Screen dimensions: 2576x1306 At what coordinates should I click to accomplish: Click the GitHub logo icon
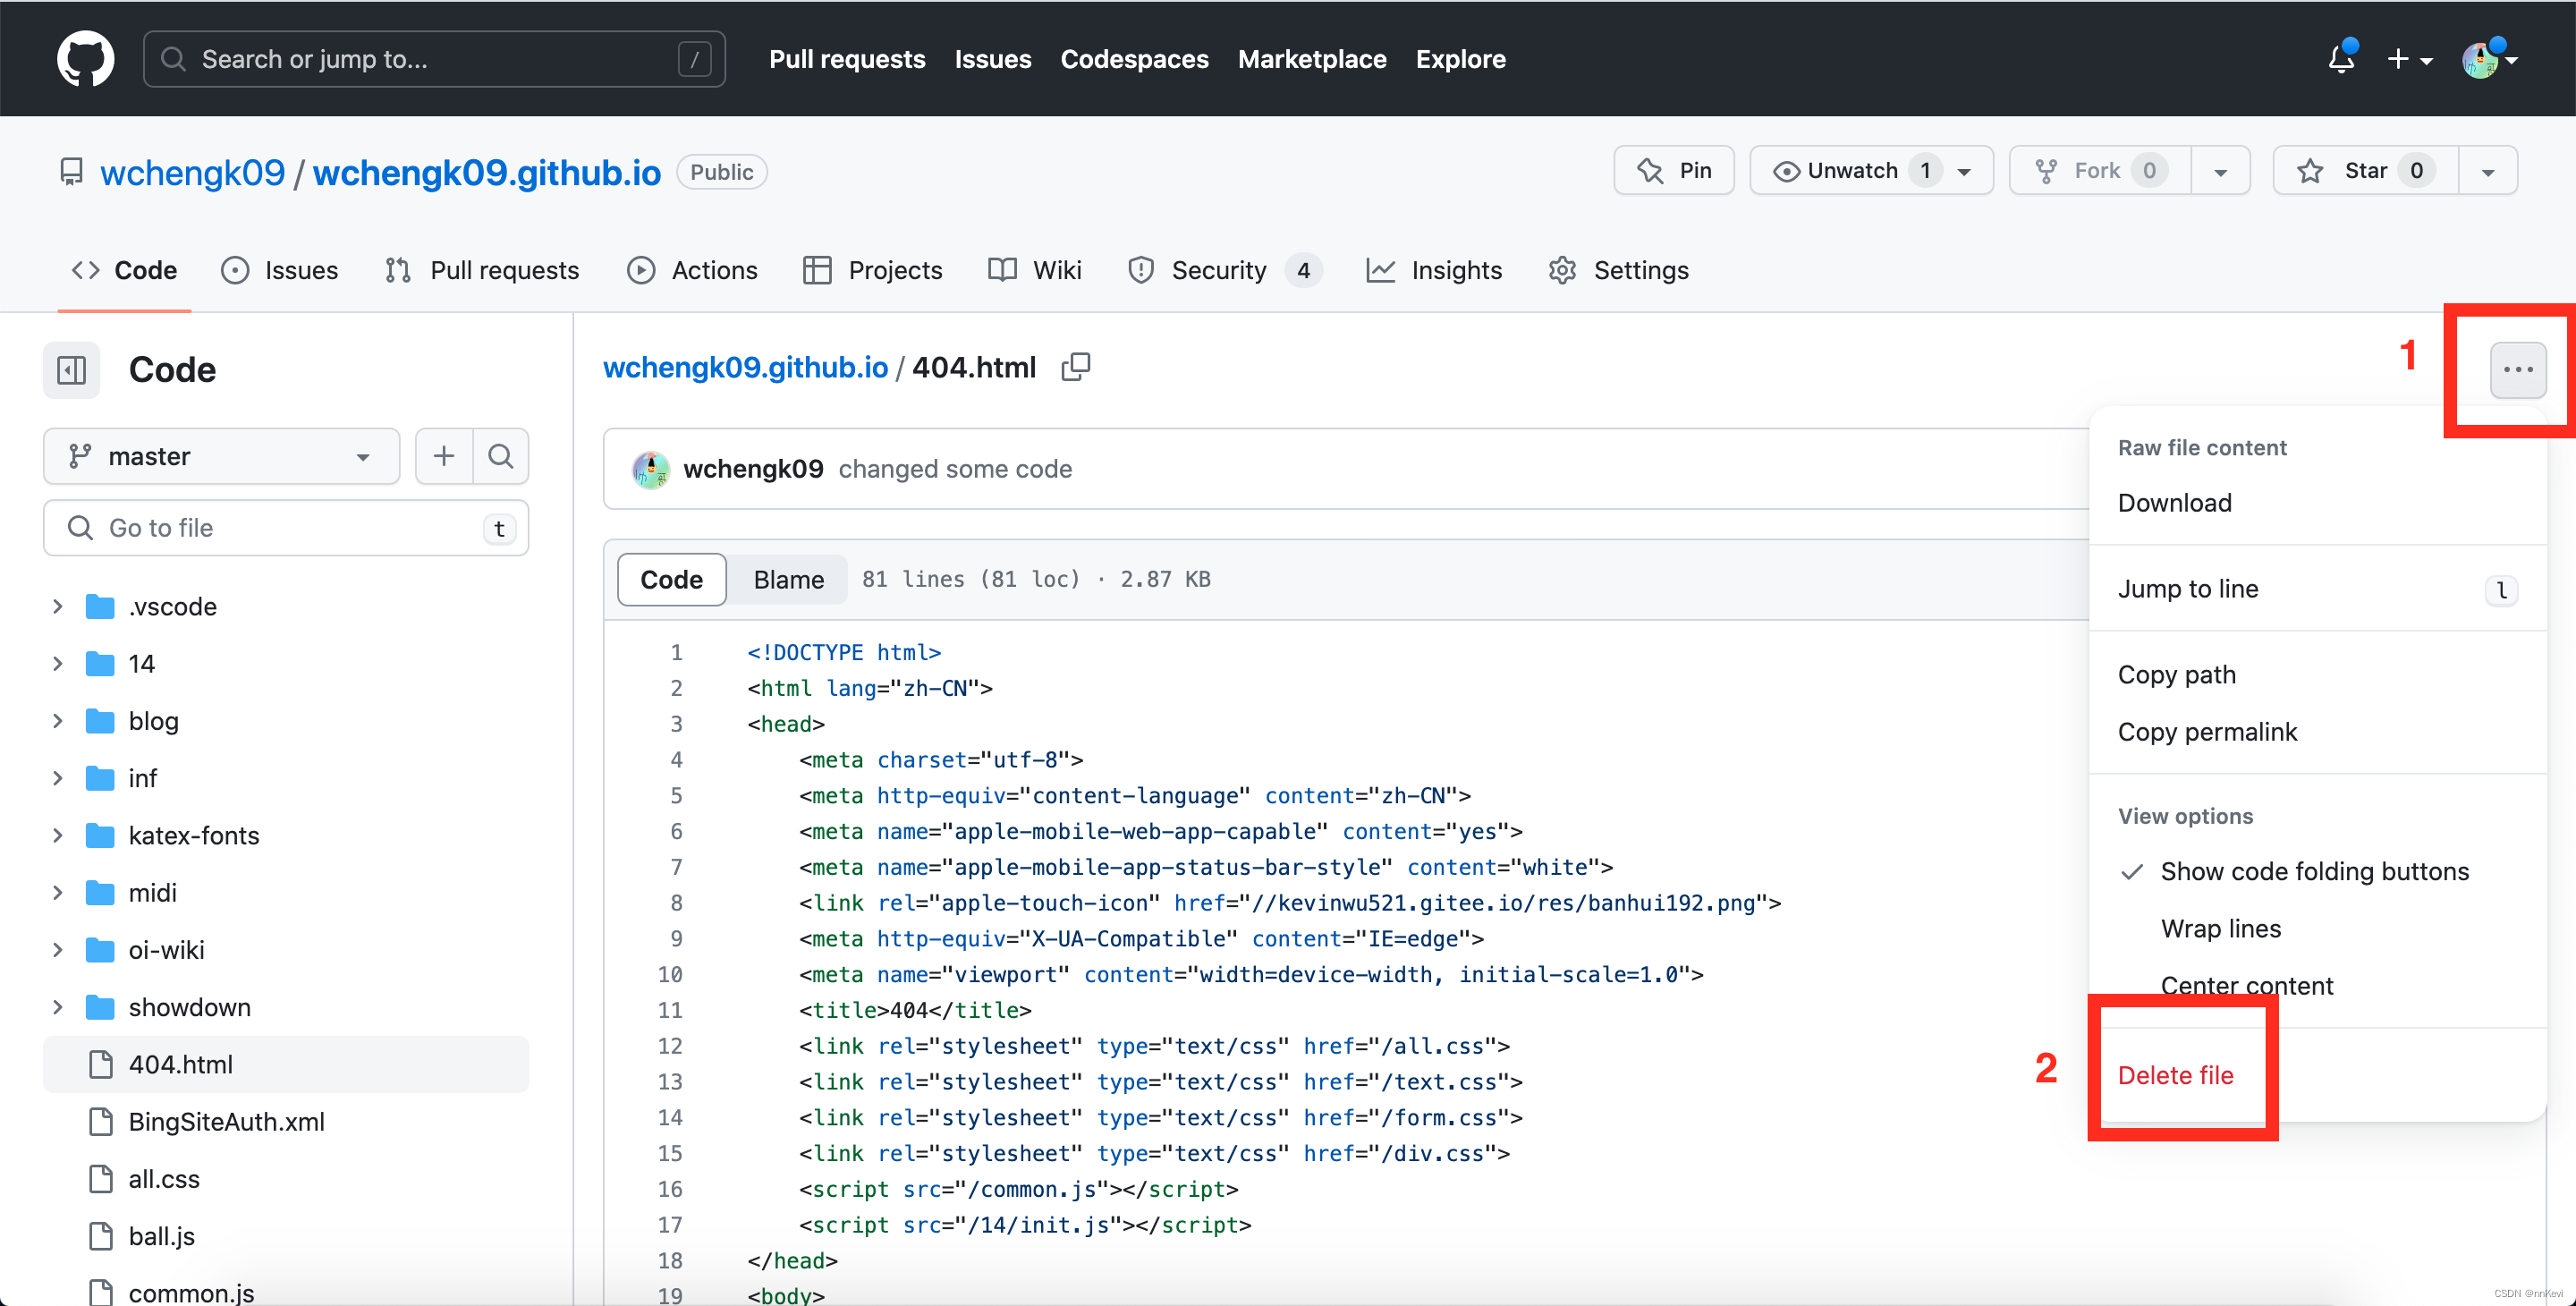[x=85, y=59]
